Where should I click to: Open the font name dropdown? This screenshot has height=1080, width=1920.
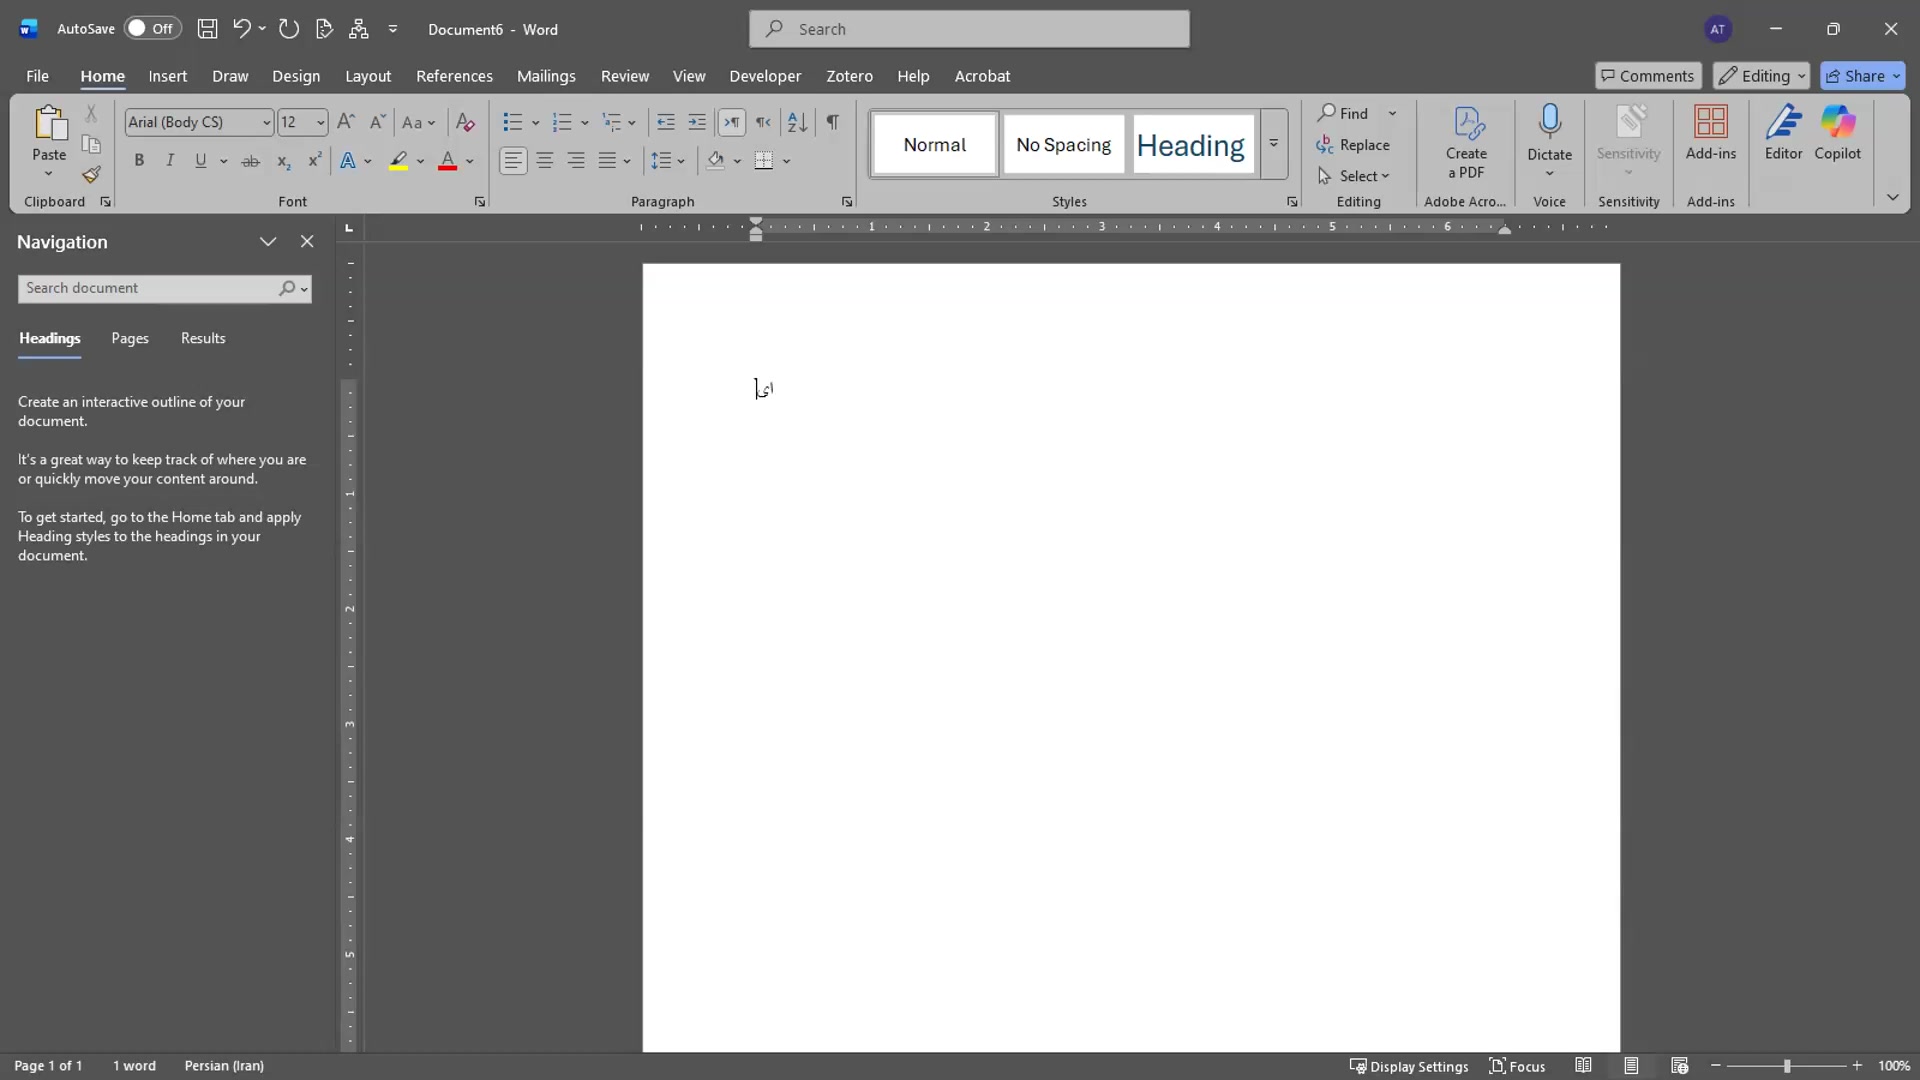tap(266, 122)
